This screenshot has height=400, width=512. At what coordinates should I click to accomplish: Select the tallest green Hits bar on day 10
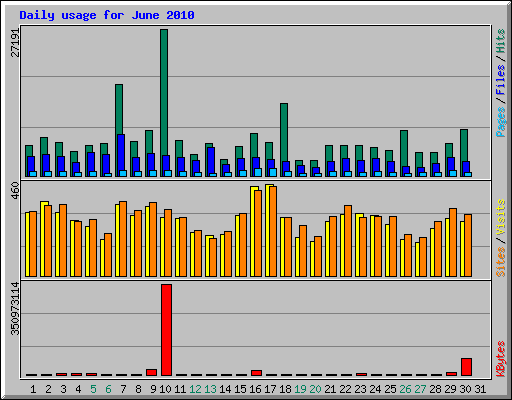click(164, 92)
